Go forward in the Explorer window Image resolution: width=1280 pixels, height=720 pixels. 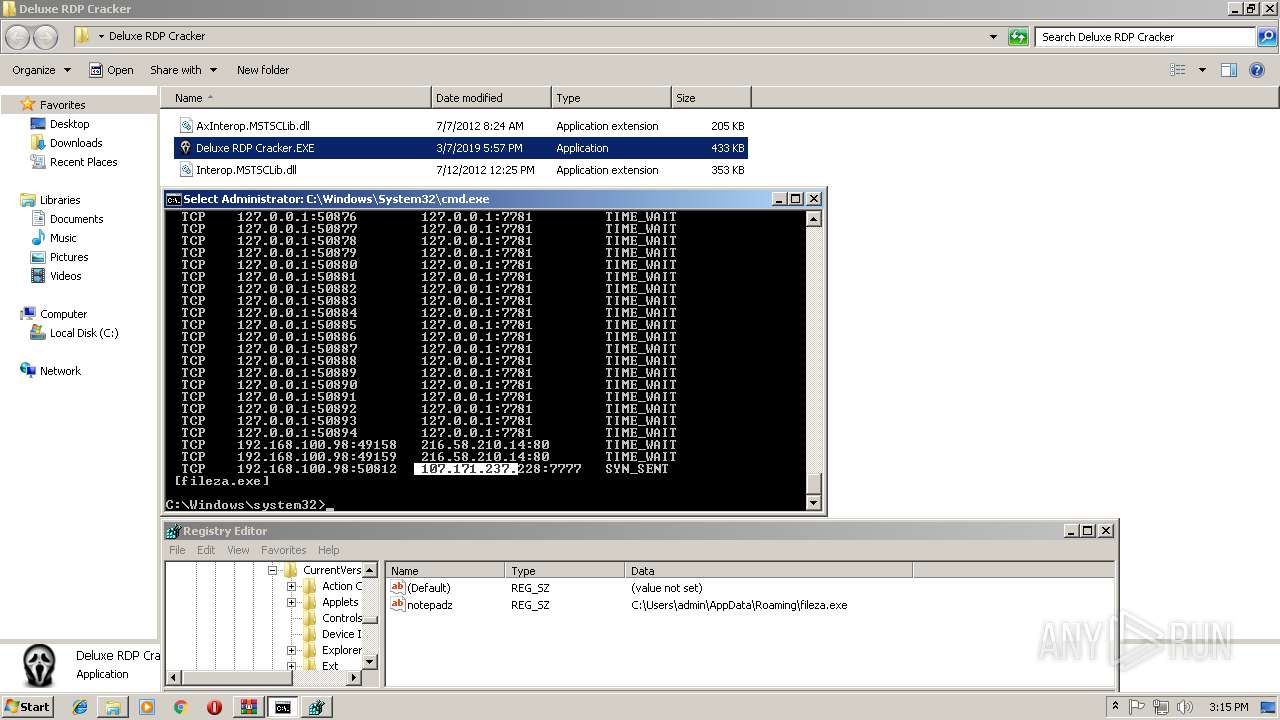point(46,37)
